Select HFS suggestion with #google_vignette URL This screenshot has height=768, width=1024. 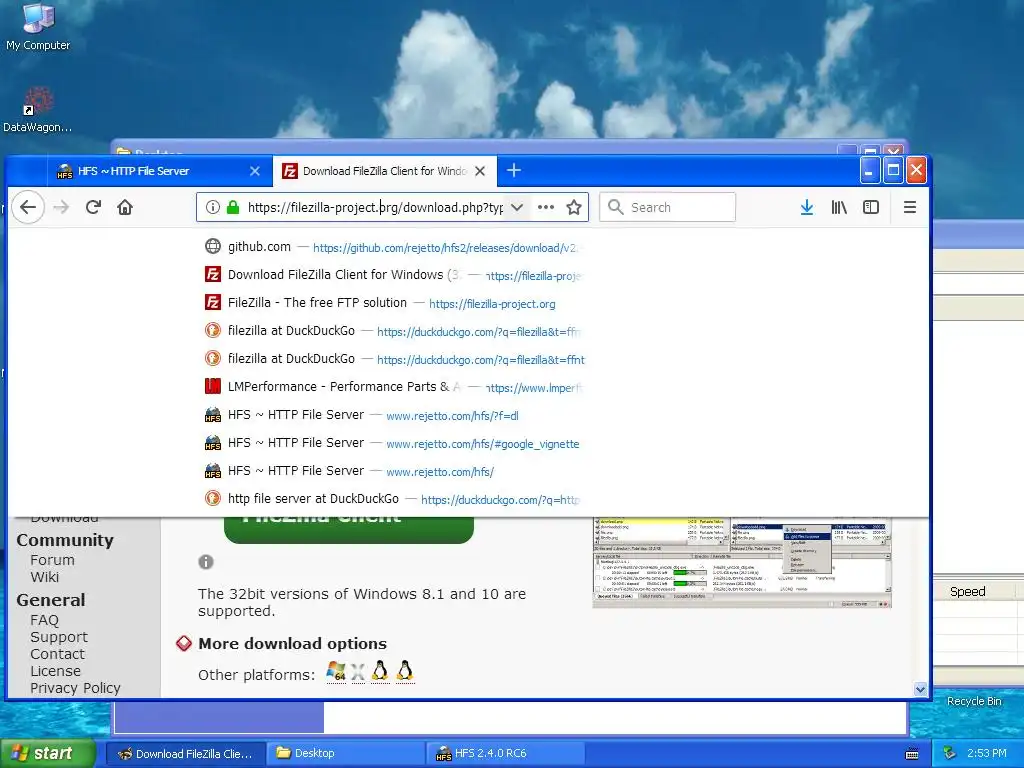392,443
